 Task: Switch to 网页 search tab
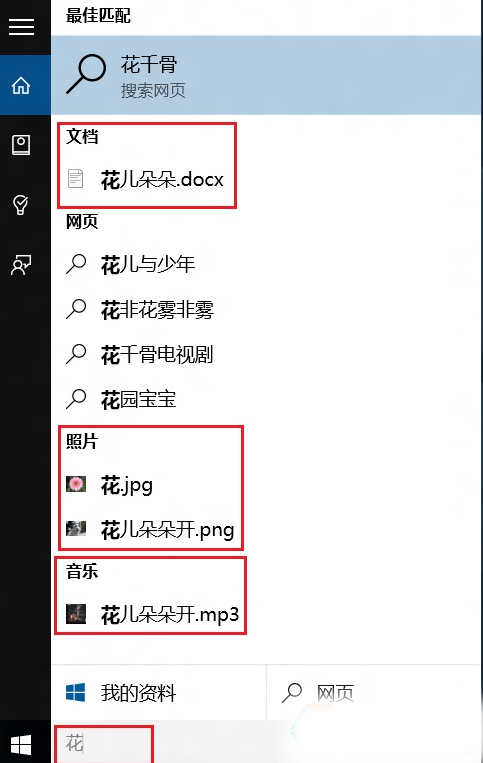[x=374, y=692]
